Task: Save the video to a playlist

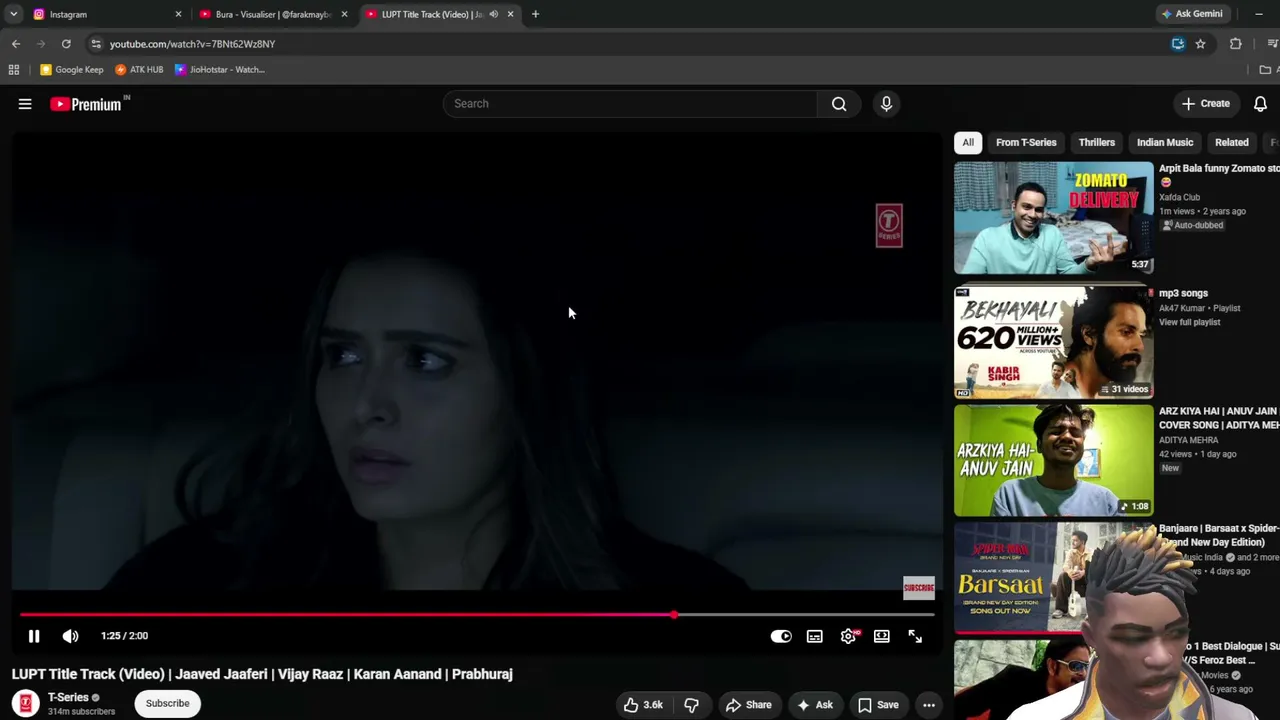Action: tap(878, 705)
